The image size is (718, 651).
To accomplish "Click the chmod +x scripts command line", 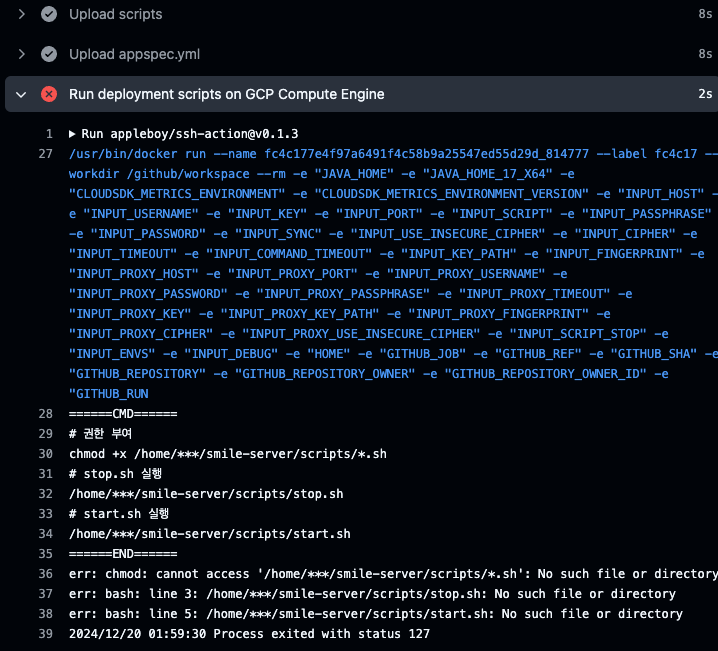I will point(228,454).
